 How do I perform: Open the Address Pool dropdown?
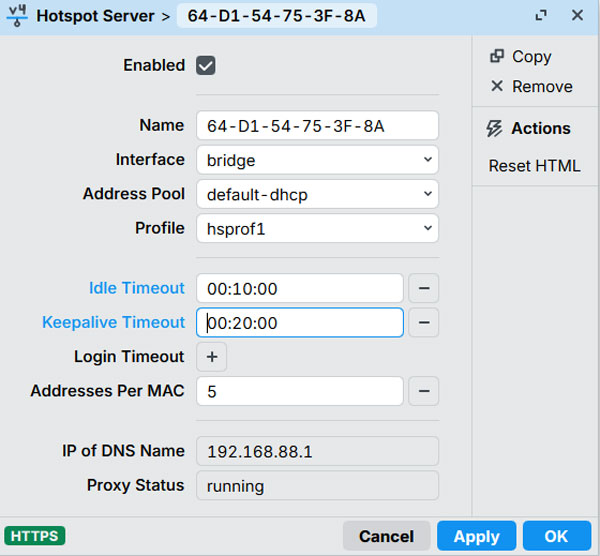pyautogui.click(x=317, y=194)
